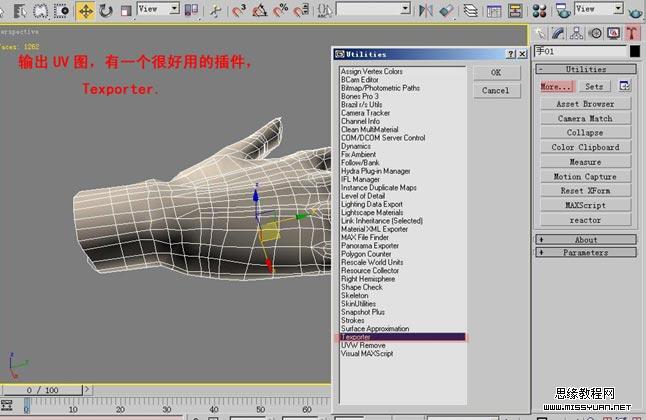Click the Measure utility button
646x420 pixels.
point(585,162)
